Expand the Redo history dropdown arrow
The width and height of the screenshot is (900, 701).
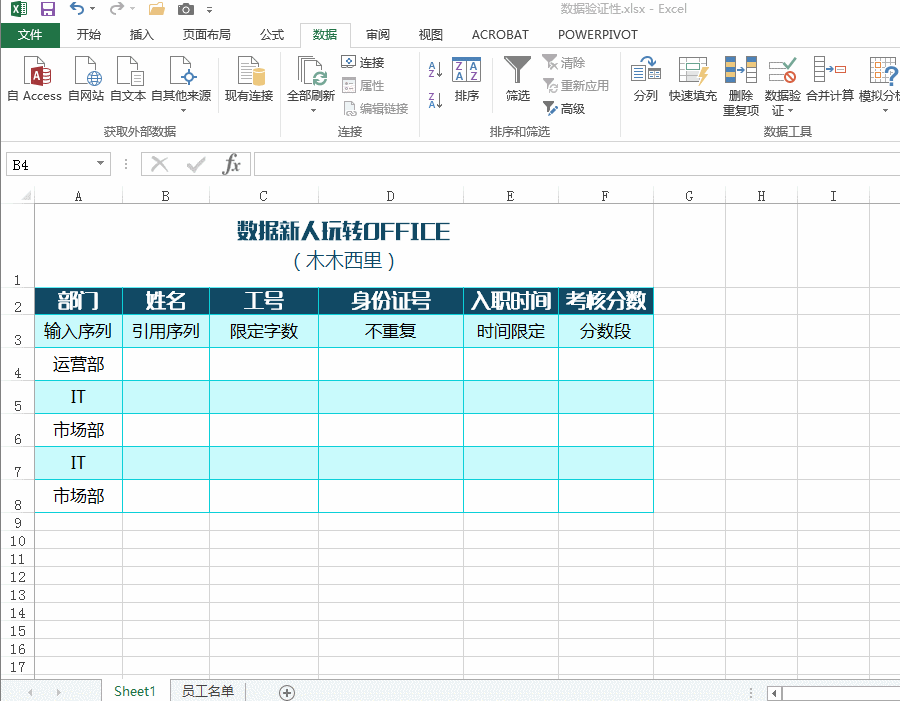(x=133, y=9)
